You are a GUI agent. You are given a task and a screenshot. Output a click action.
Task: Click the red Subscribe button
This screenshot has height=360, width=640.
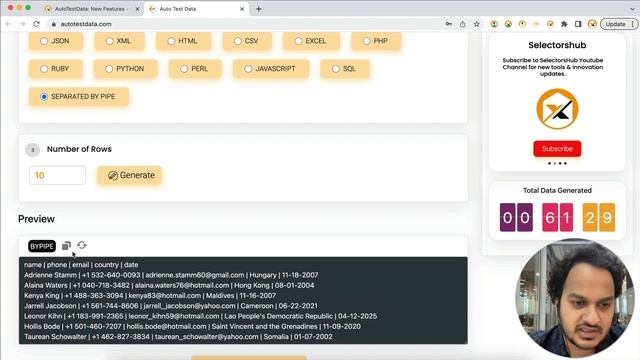(x=557, y=149)
